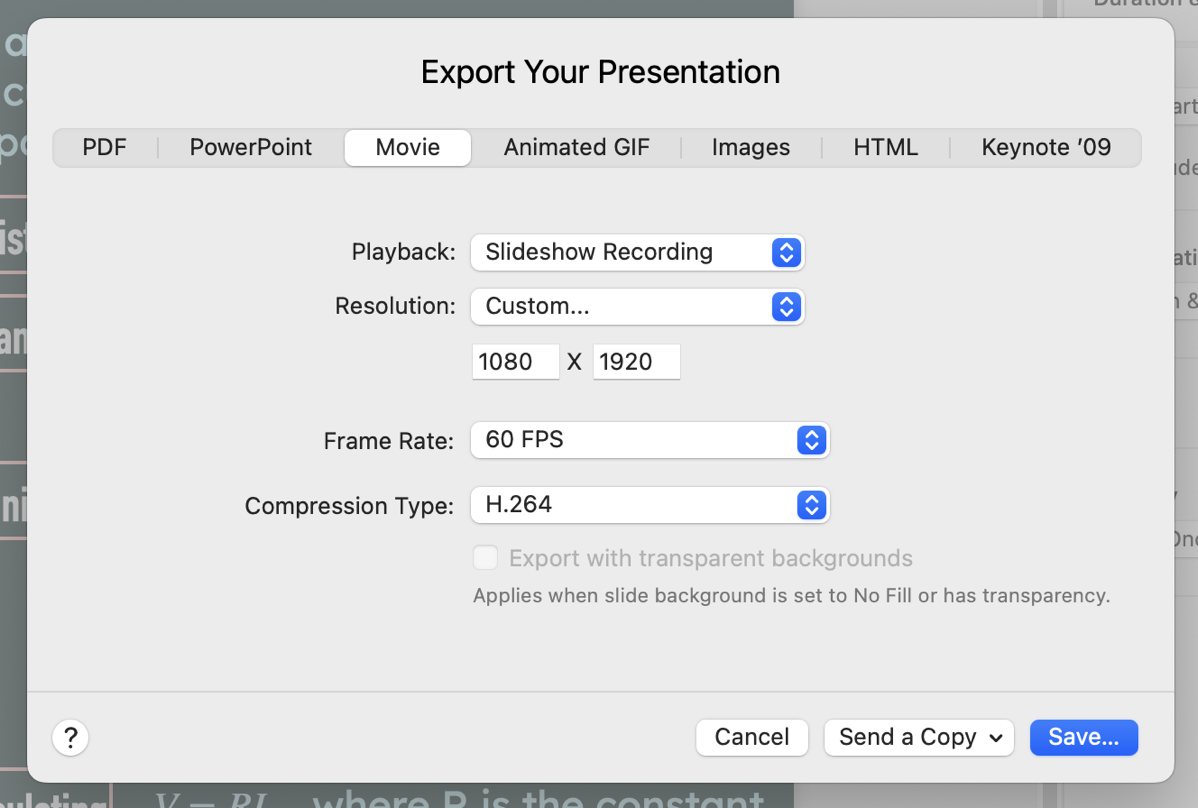The image size is (1198, 808).
Task: Click the resolution height field showing 1920
Action: [636, 362]
